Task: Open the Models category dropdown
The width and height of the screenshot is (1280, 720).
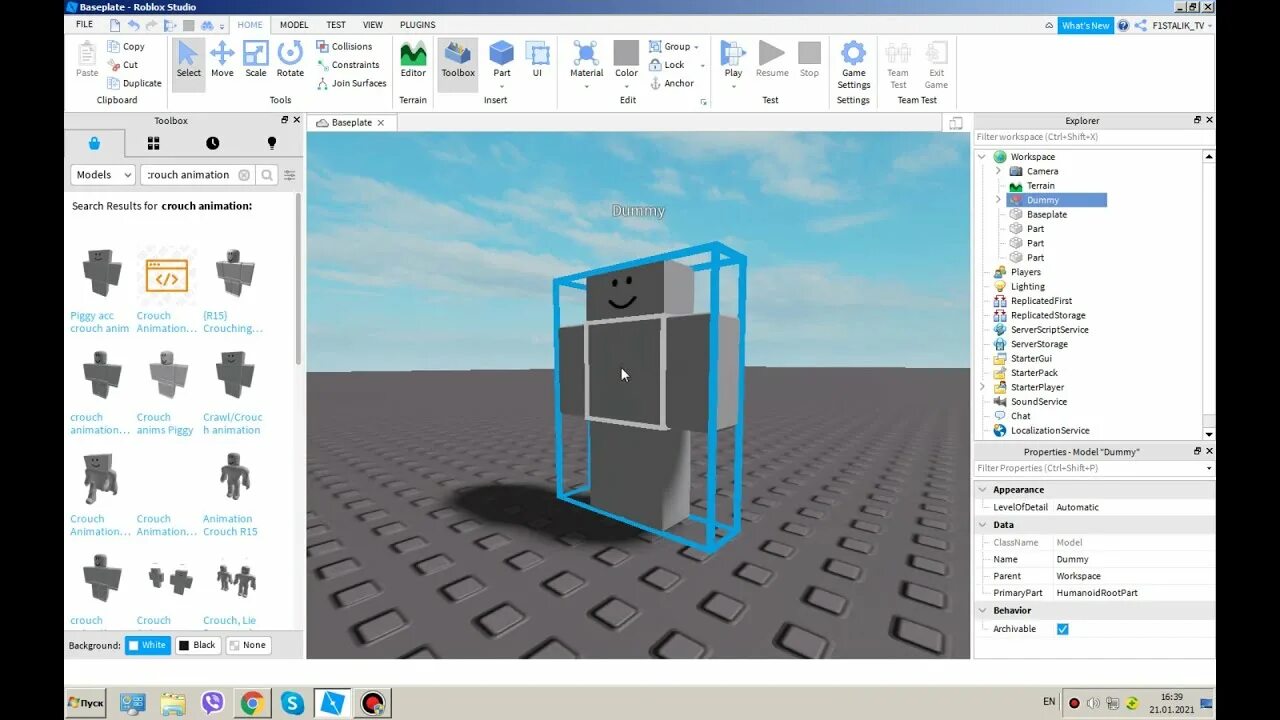Action: 103,175
